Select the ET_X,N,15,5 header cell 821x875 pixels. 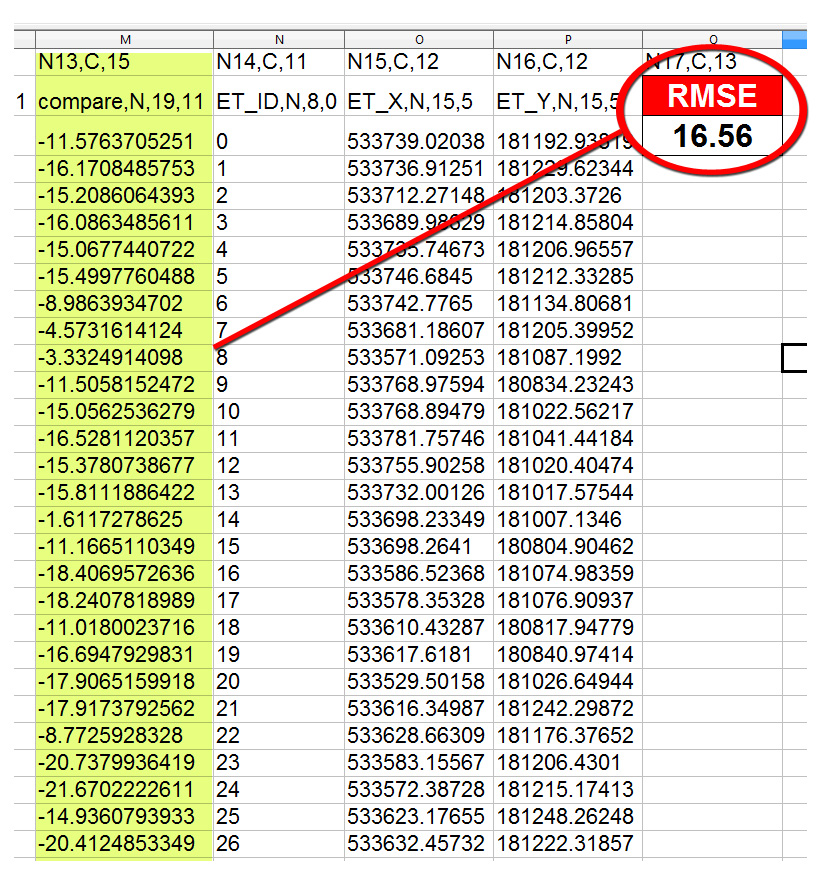[417, 101]
